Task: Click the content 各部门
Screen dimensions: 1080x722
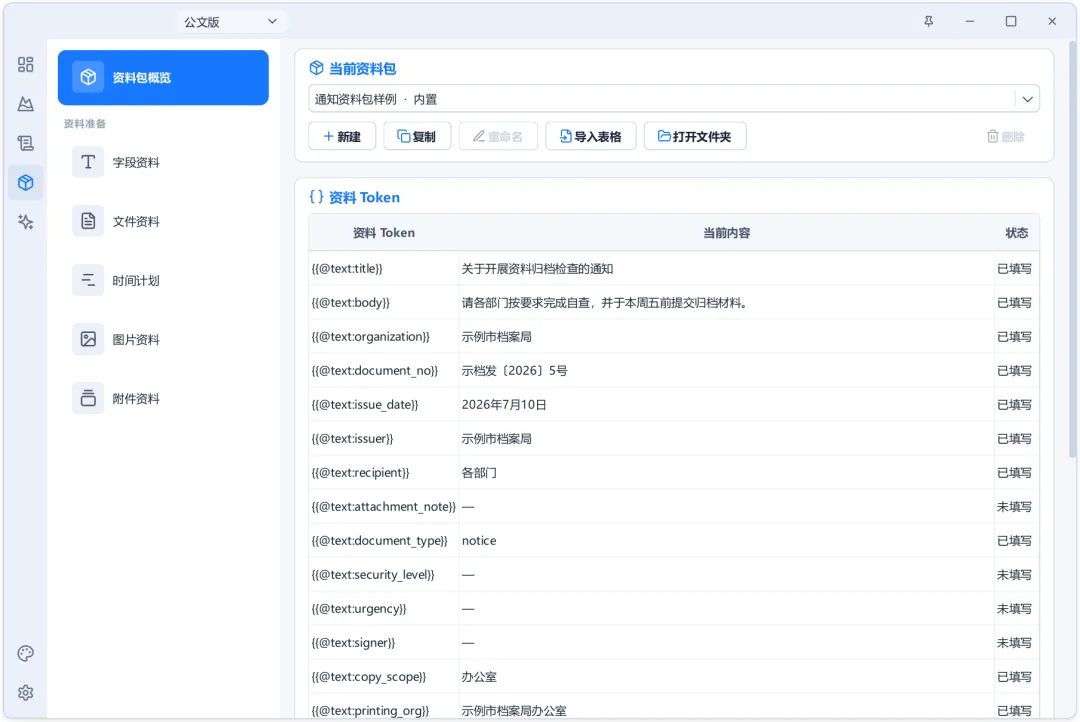Action: point(479,473)
